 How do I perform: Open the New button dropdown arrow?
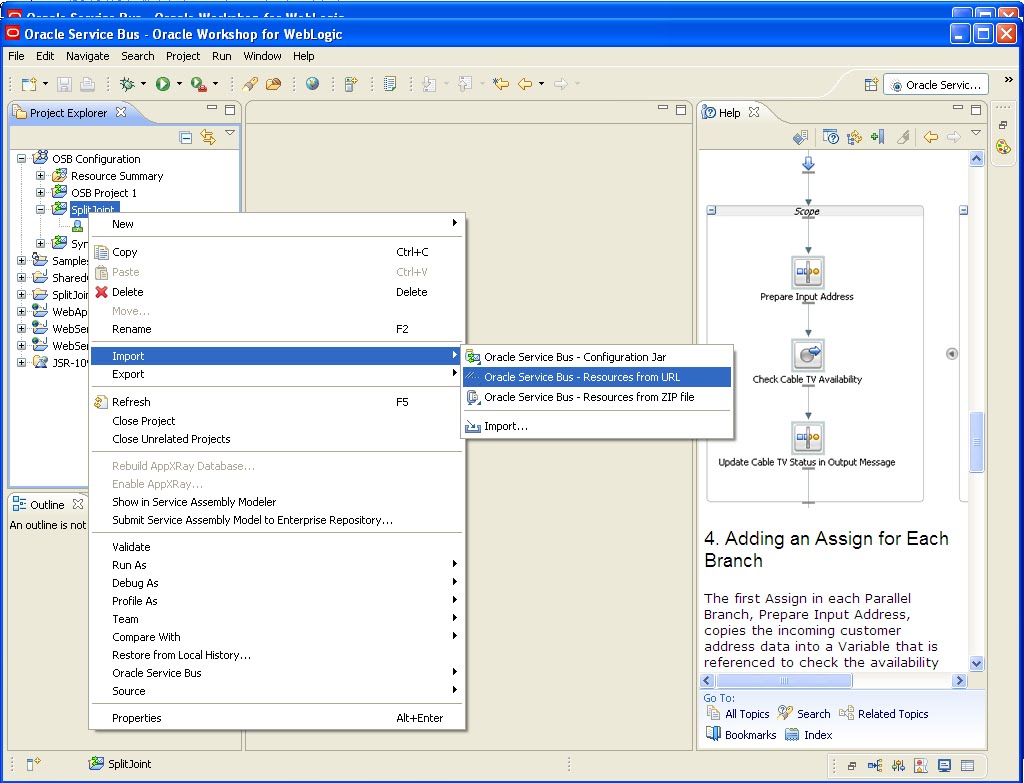coord(45,84)
